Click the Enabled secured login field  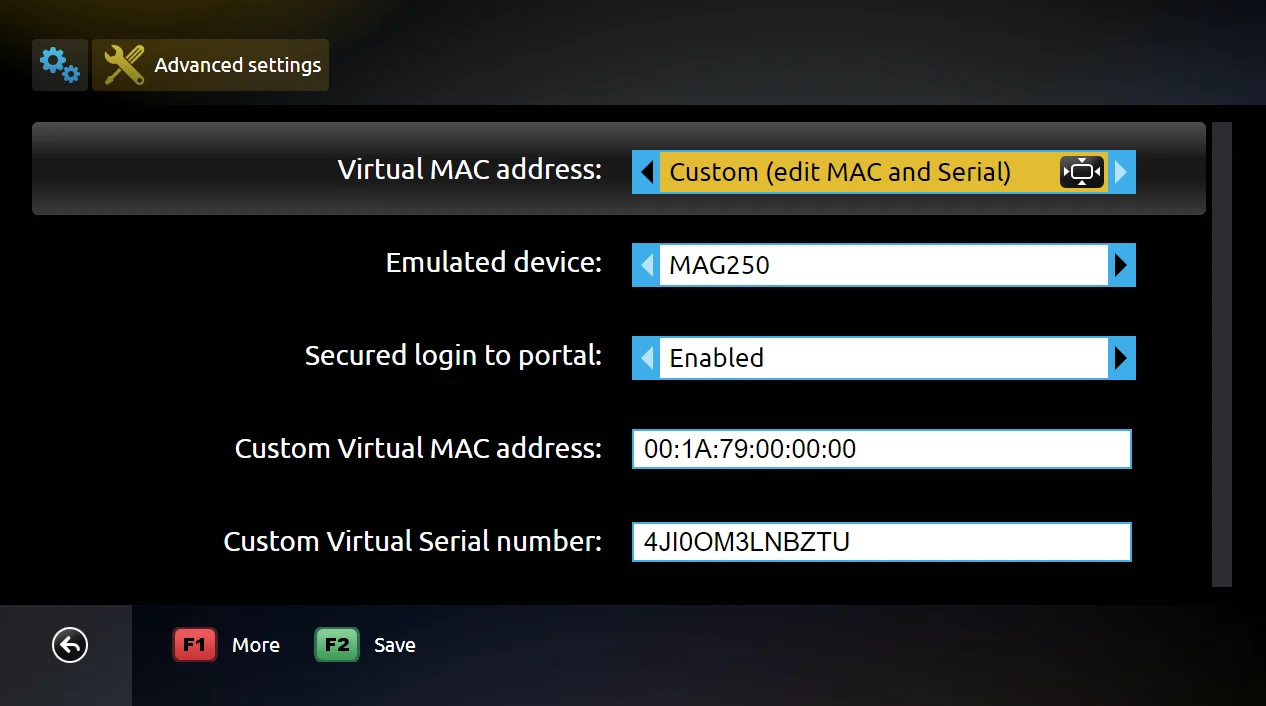(x=884, y=358)
